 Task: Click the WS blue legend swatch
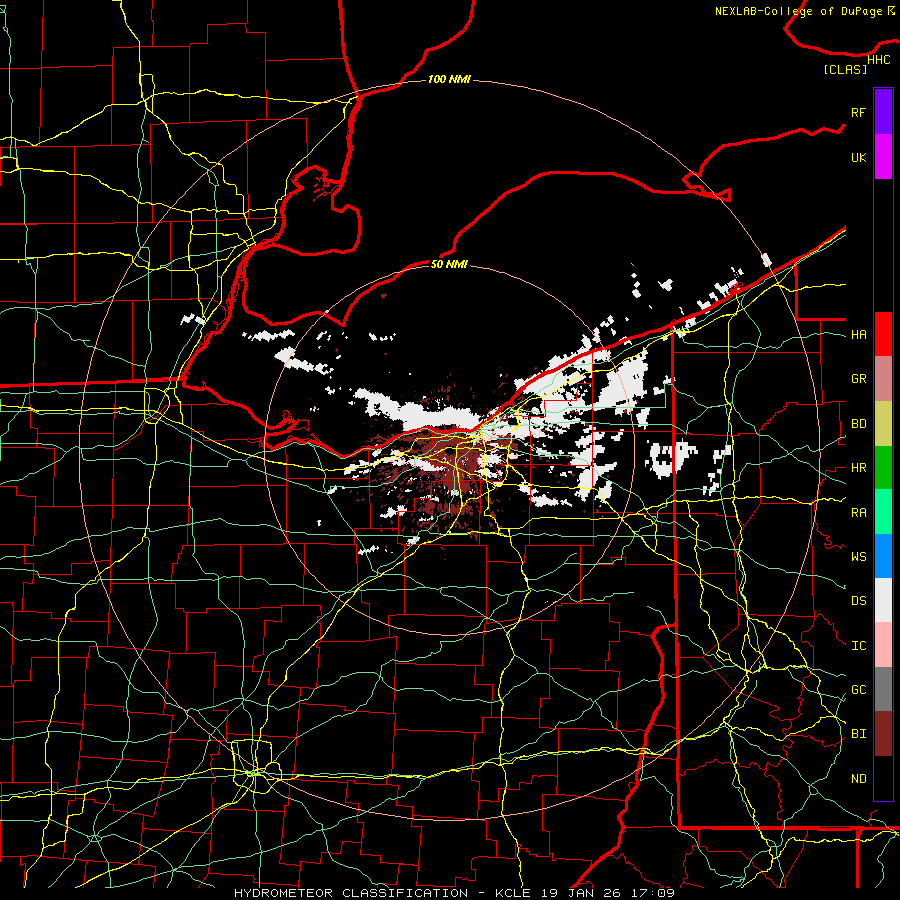pos(883,556)
